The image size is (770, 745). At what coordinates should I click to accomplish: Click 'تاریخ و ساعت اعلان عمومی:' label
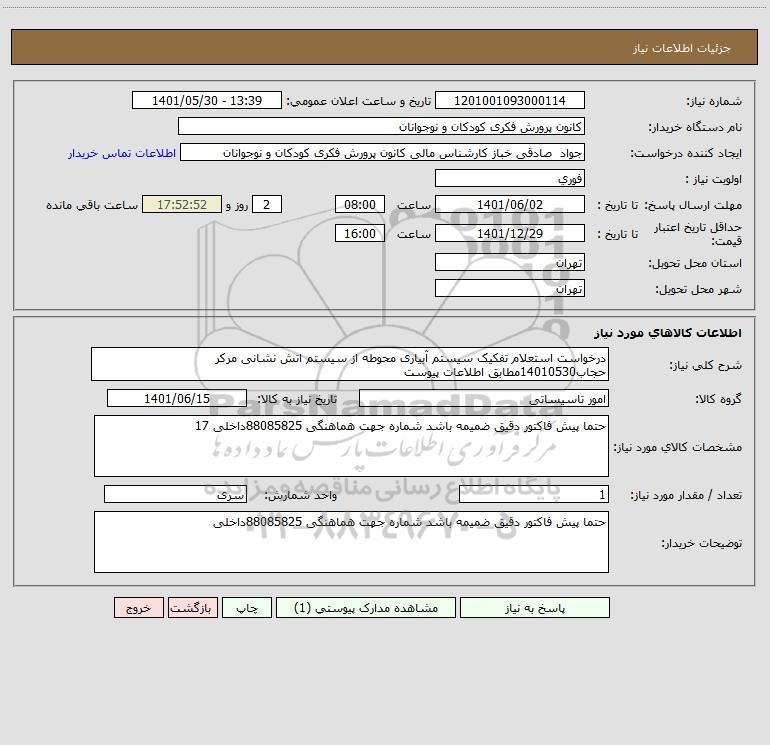click(358, 101)
